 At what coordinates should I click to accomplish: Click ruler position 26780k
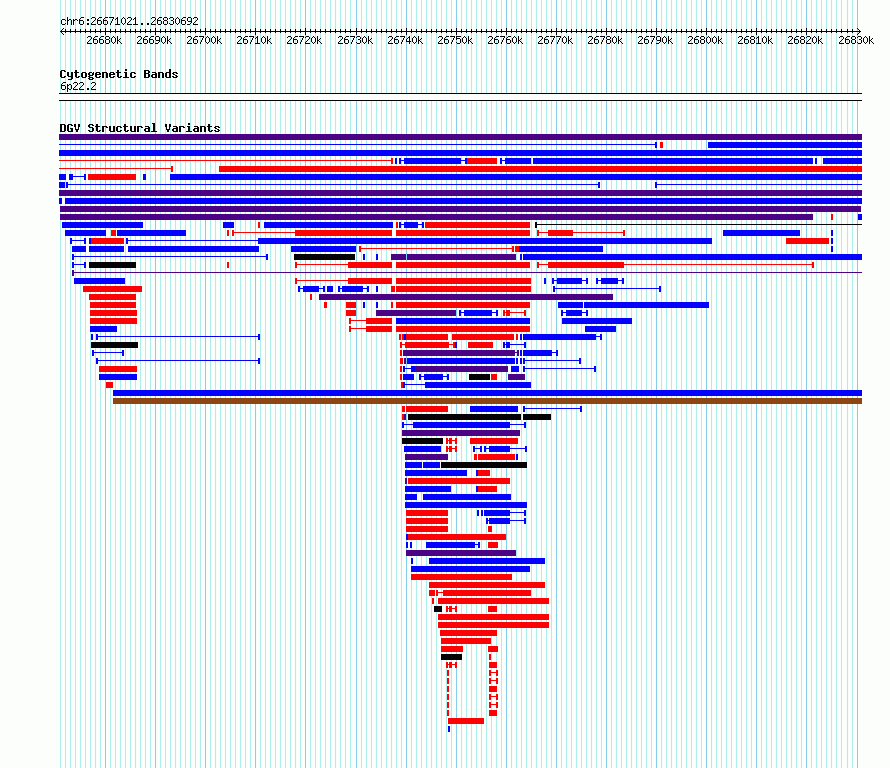605,40
